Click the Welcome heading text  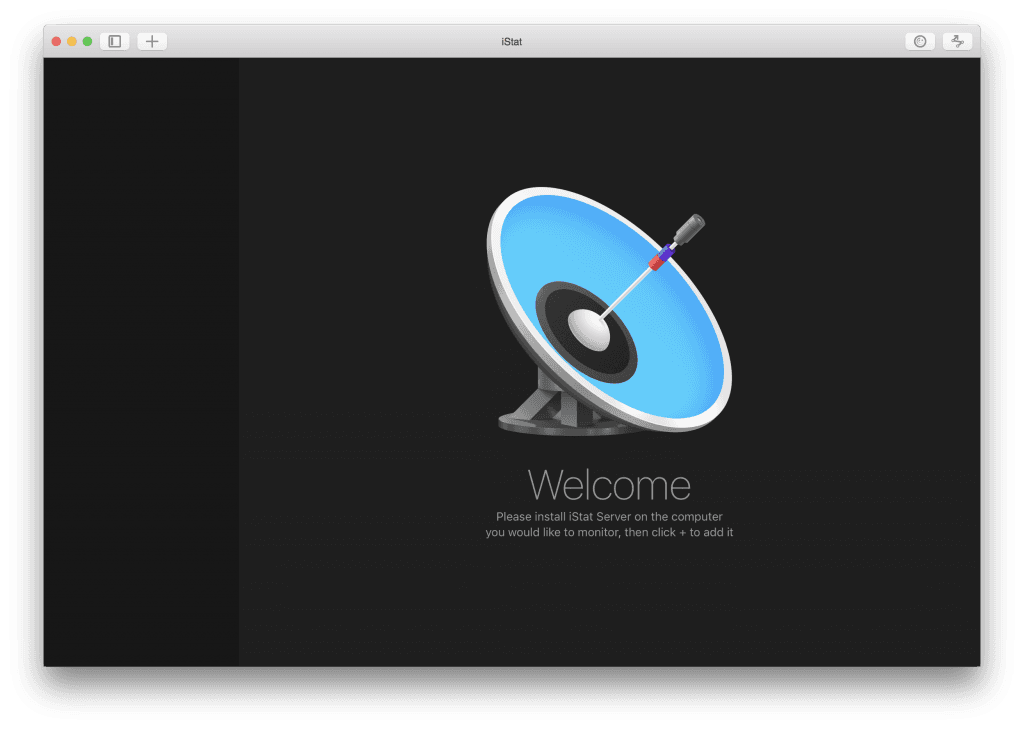click(x=610, y=485)
